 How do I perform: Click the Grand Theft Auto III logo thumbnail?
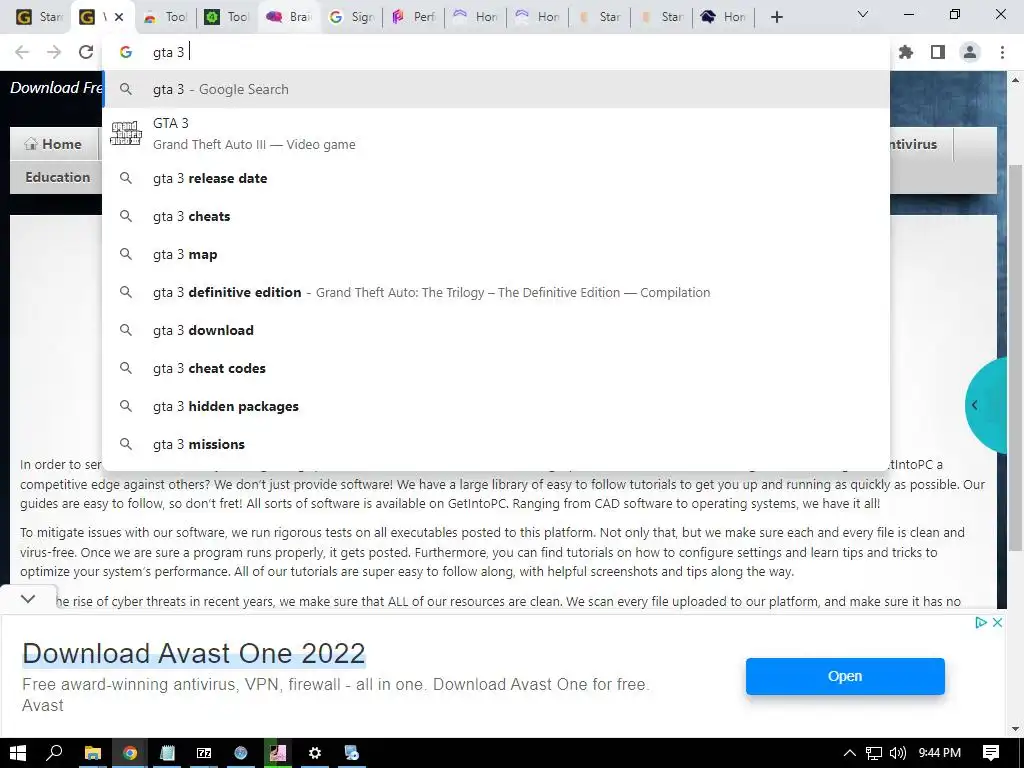[125, 133]
